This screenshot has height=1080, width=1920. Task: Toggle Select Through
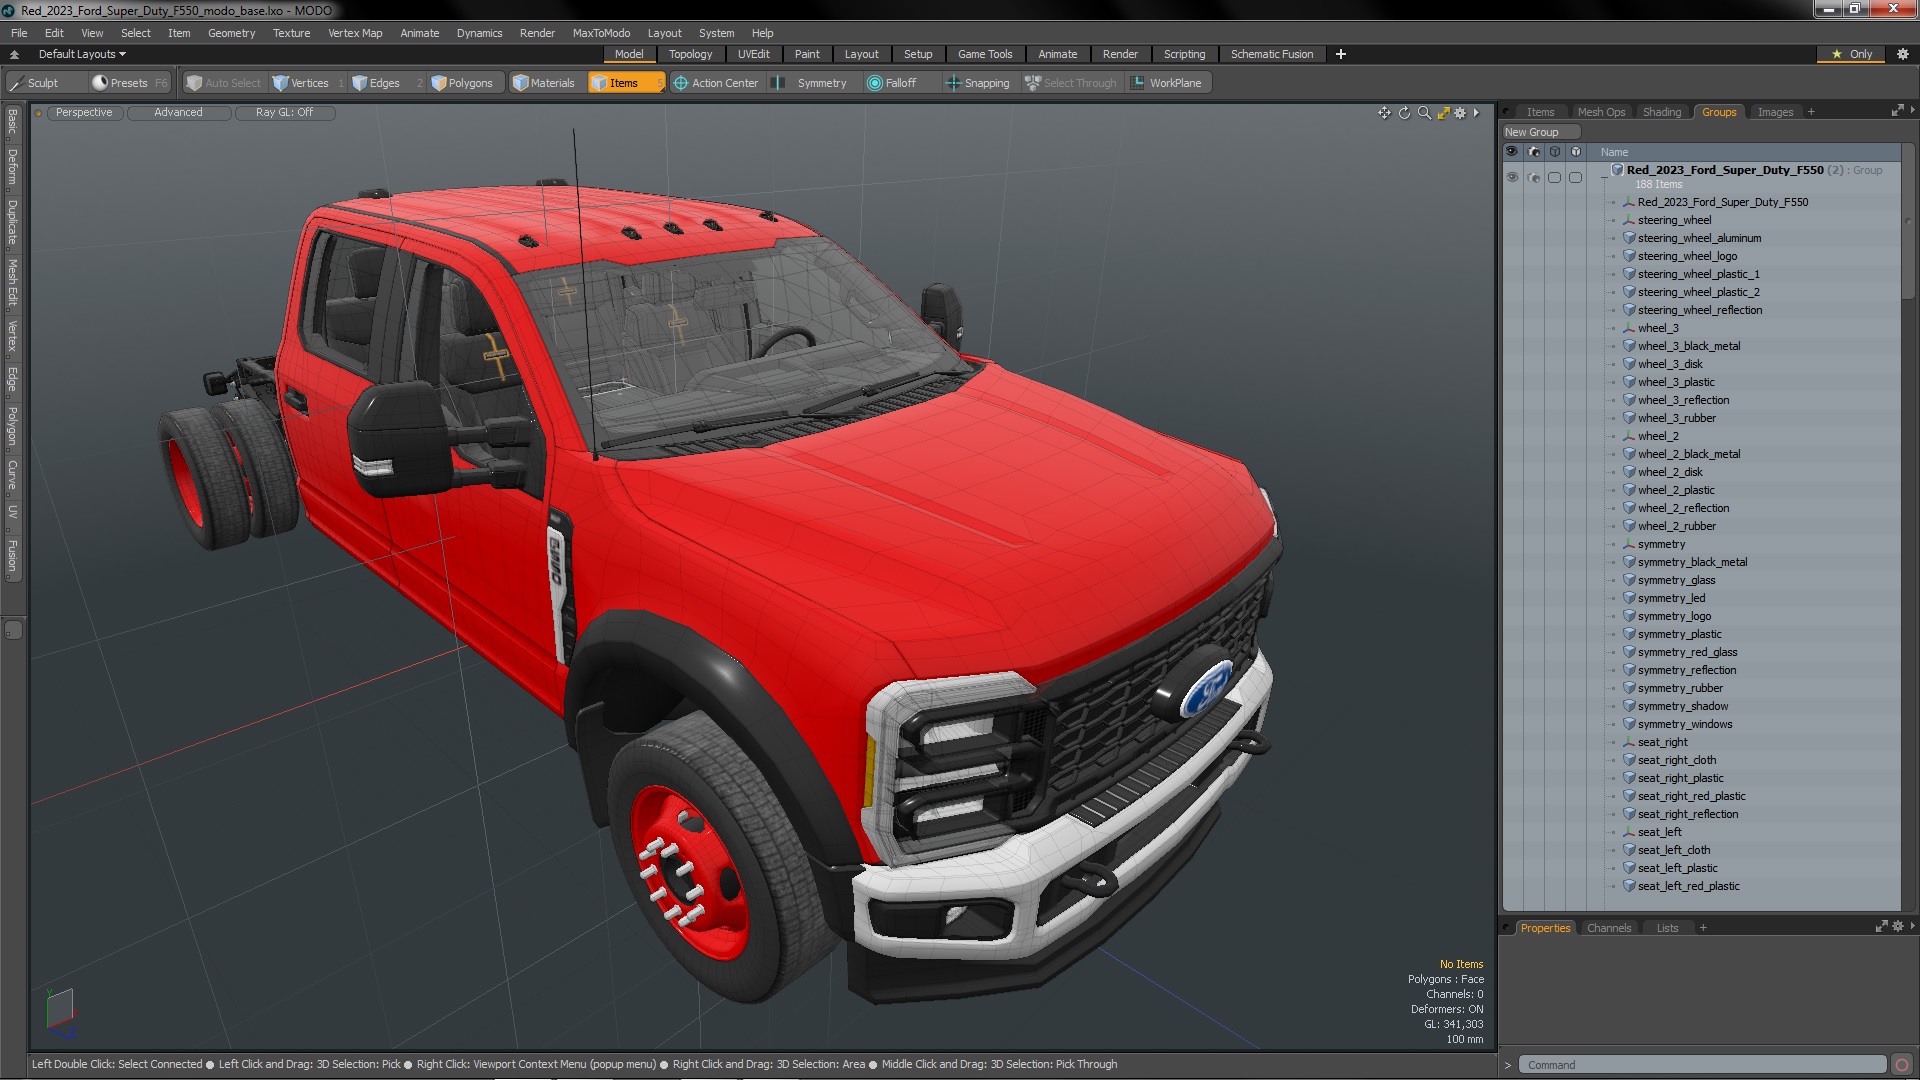click(1071, 83)
